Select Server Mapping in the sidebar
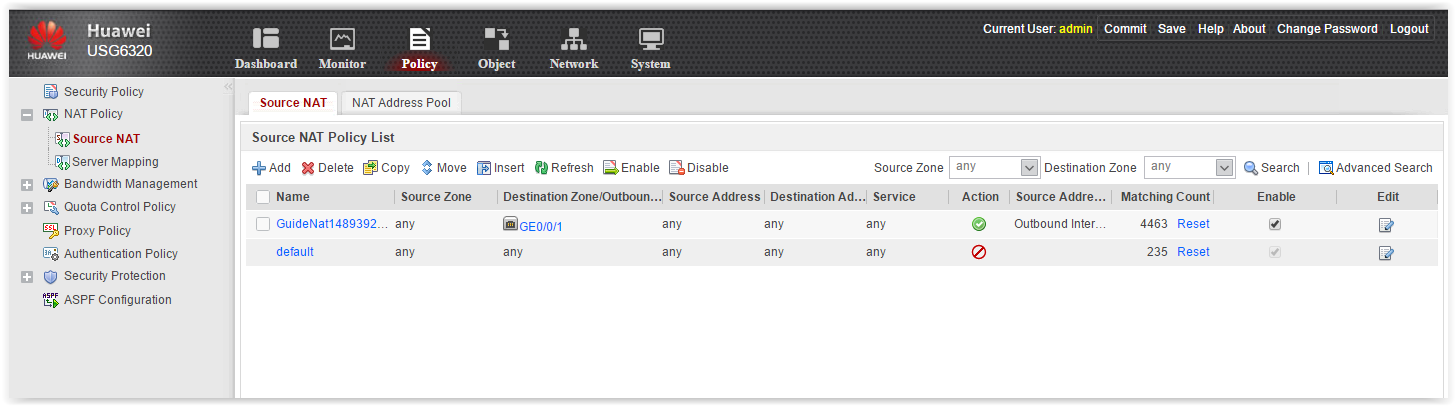The height and width of the screenshot is (406, 1456). 115,162
